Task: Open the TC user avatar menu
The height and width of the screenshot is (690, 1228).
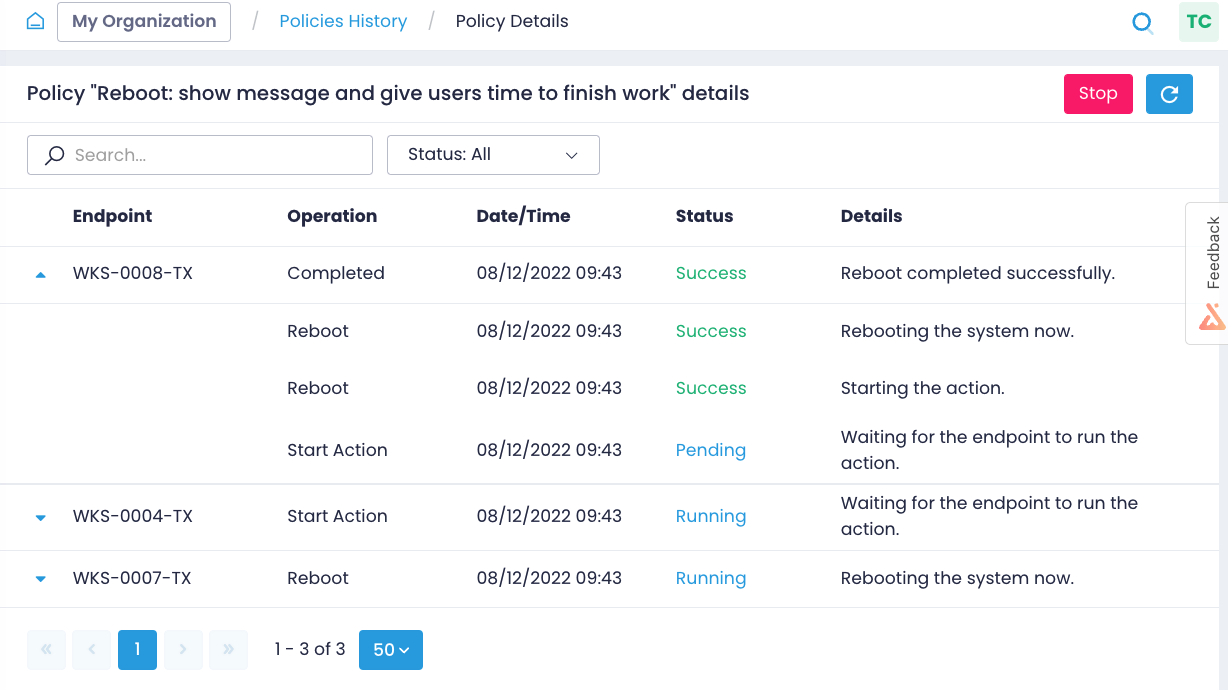Action: point(1199,22)
